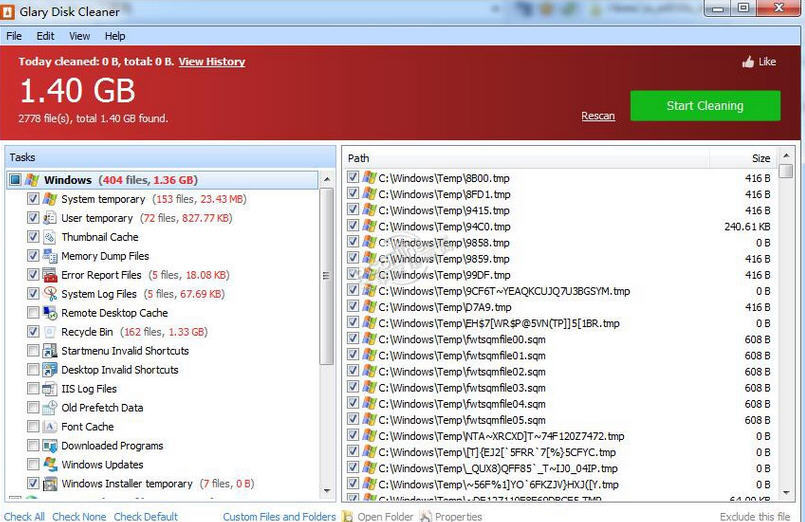The width and height of the screenshot is (805, 522).
Task: Enable the Font Cache checkbox
Action: tap(33, 427)
